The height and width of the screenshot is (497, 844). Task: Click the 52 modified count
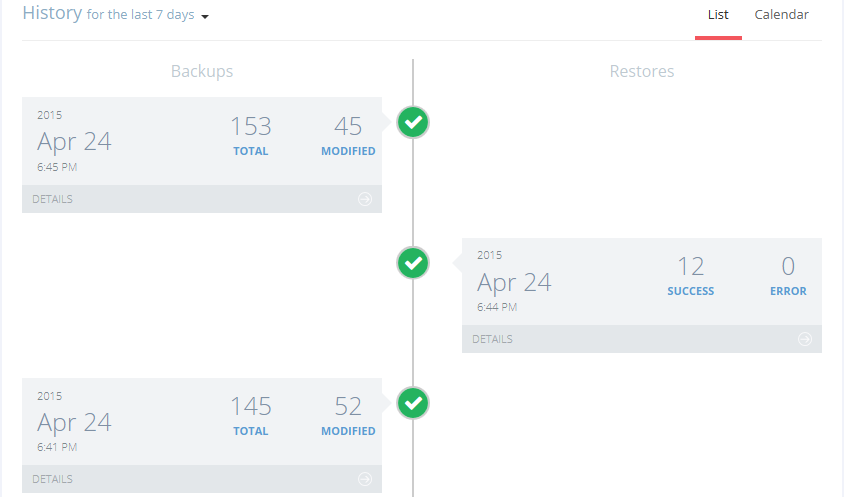tap(348, 407)
